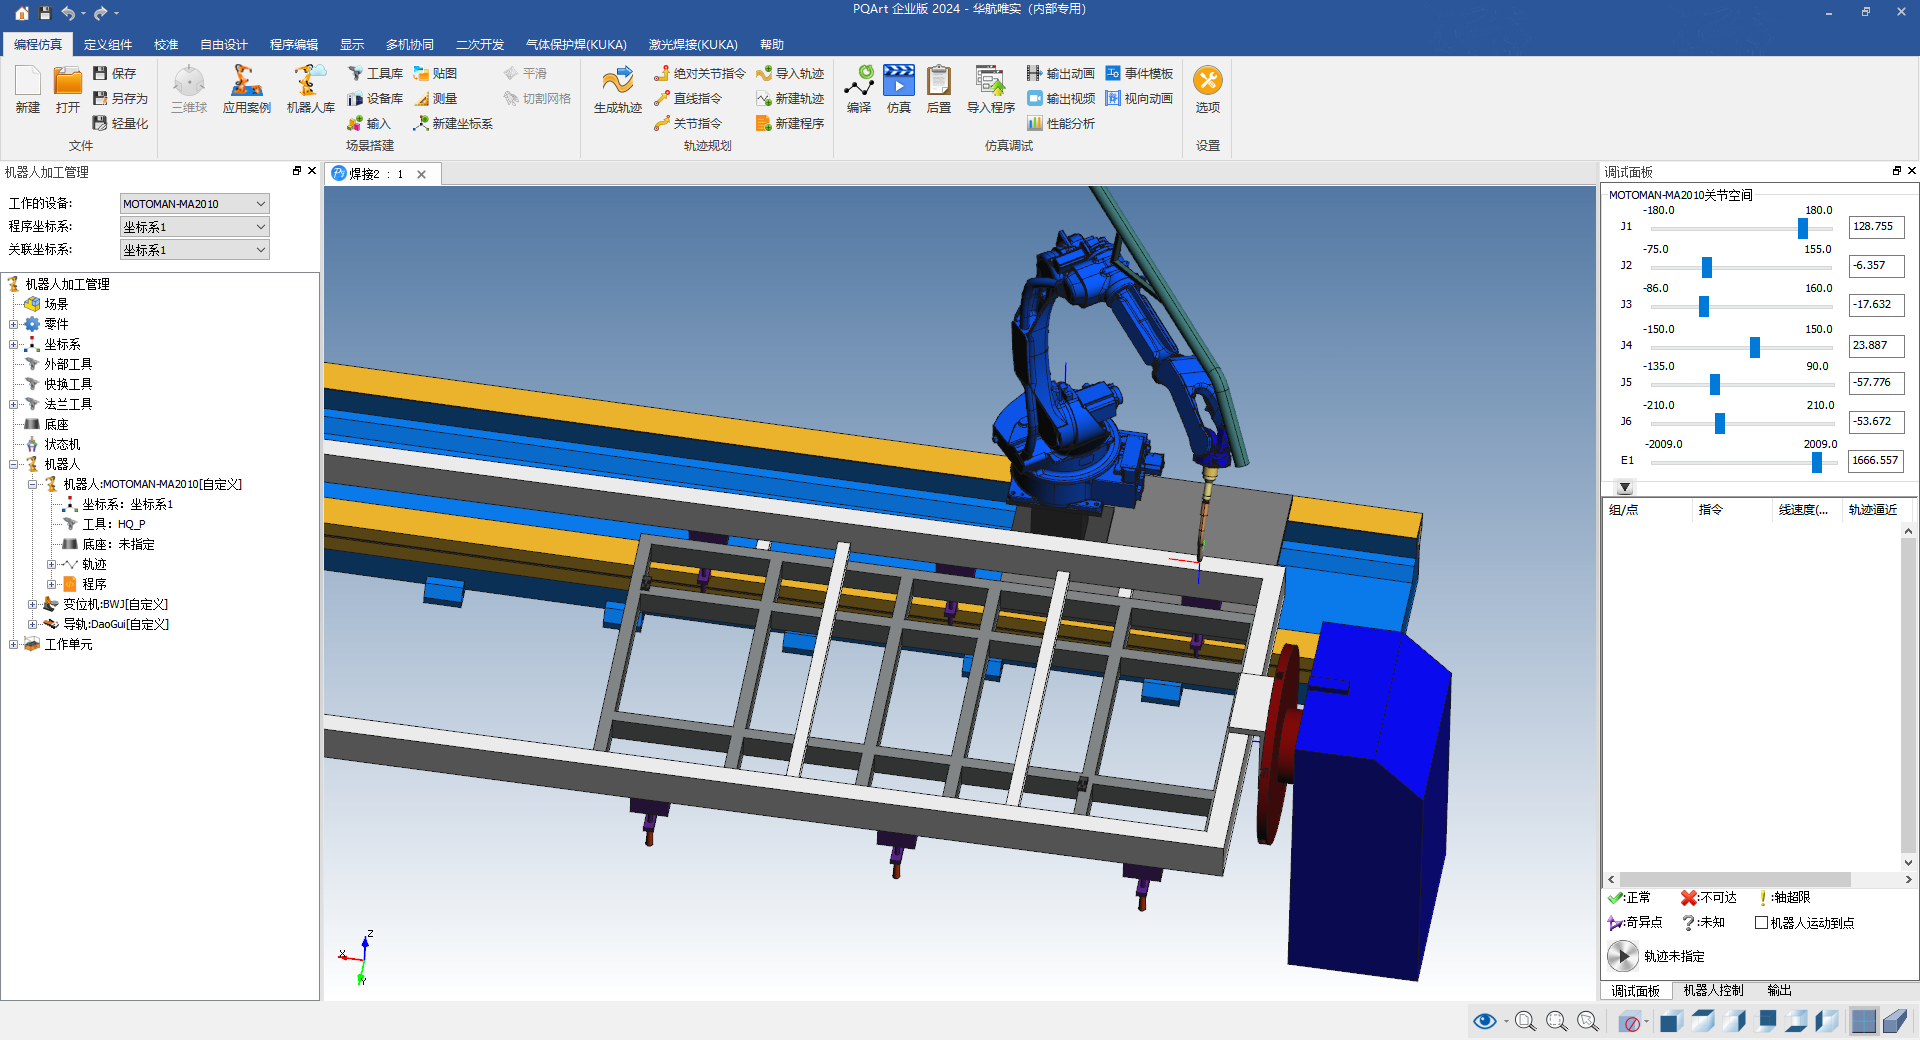
Task: Enable the 机器人运动到点 checkbox
Action: pos(1761,923)
